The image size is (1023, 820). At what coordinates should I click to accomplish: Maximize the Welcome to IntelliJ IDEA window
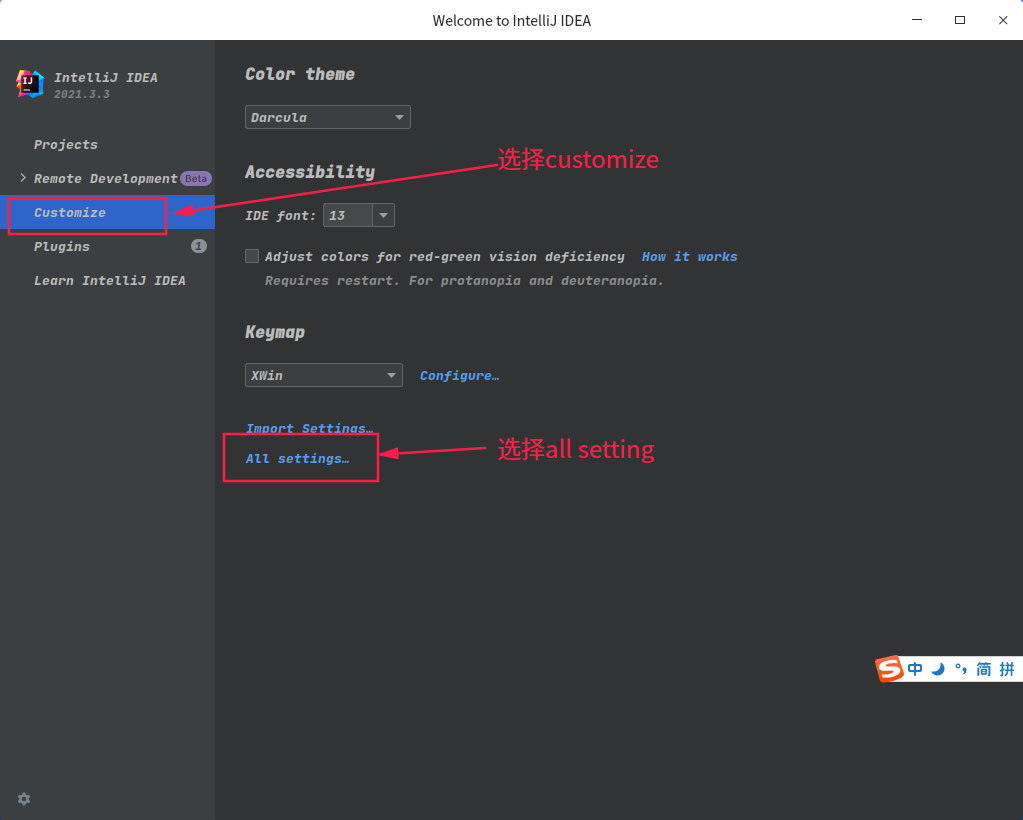click(960, 20)
